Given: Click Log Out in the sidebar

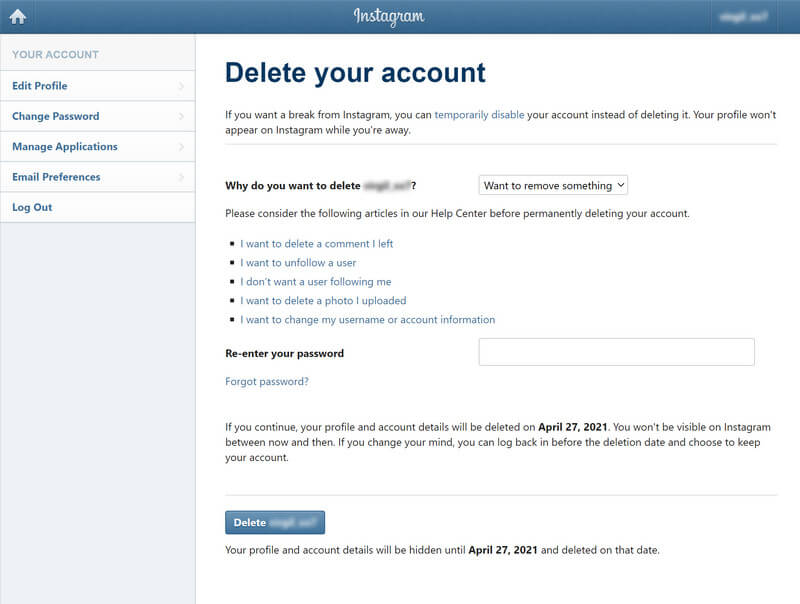Looking at the screenshot, I should coord(32,207).
